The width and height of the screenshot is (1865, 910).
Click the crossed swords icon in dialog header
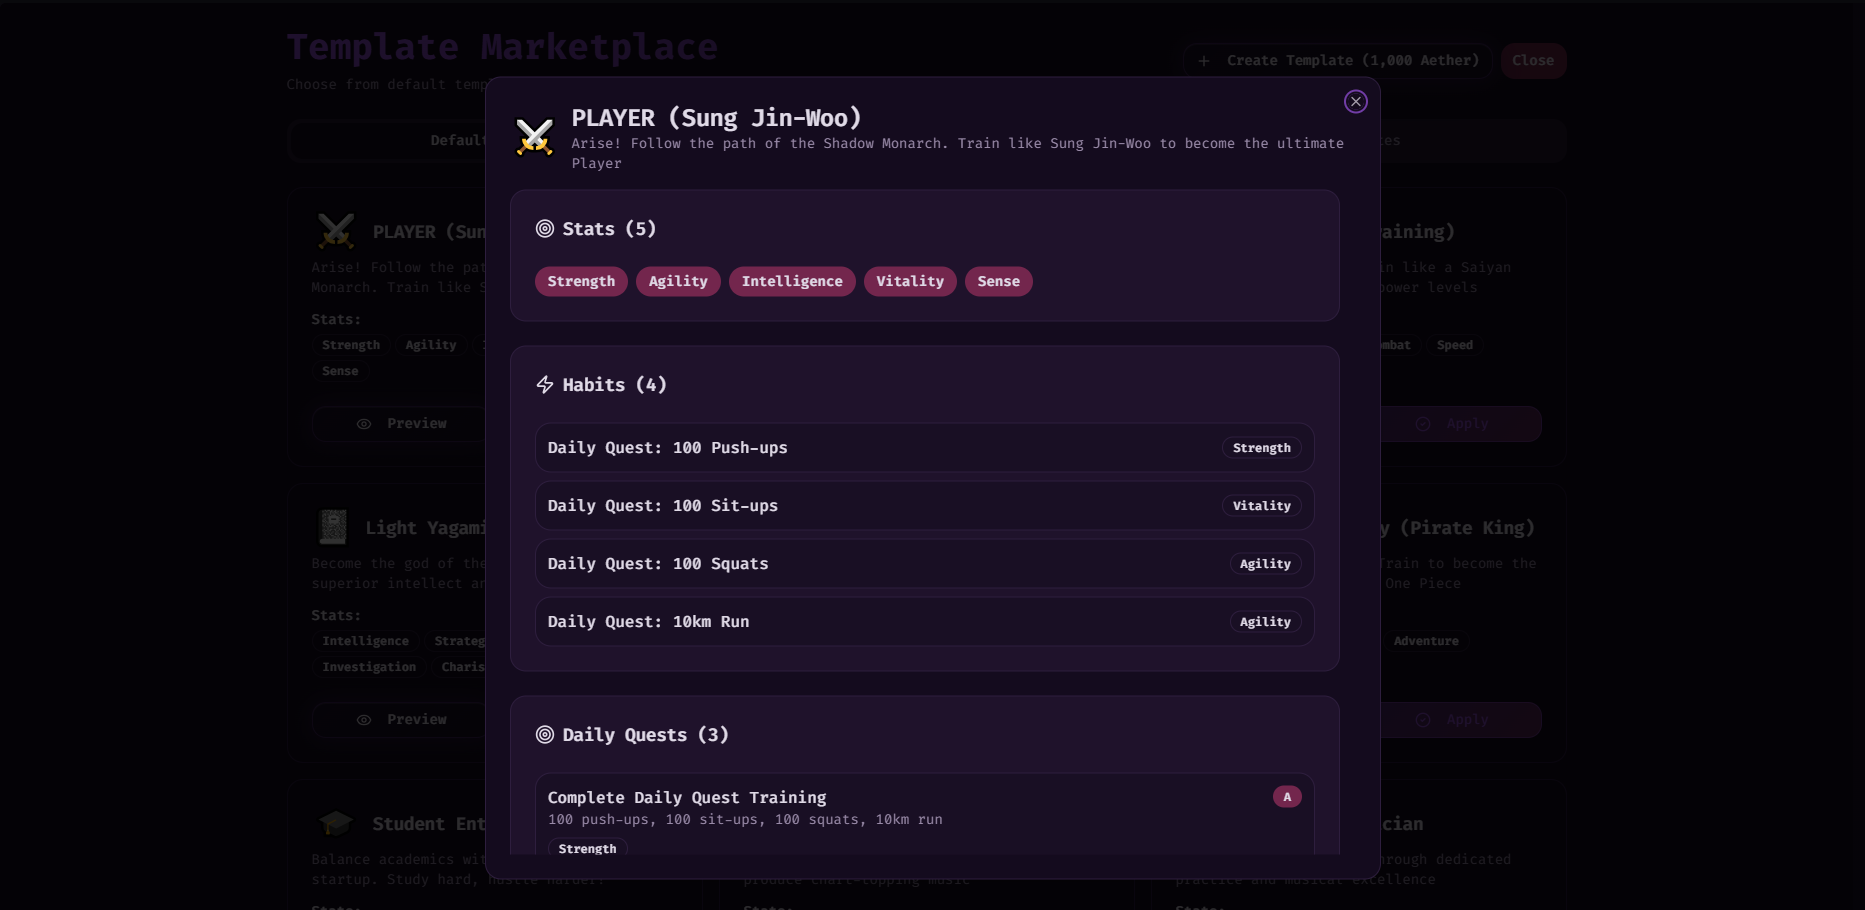pos(534,136)
